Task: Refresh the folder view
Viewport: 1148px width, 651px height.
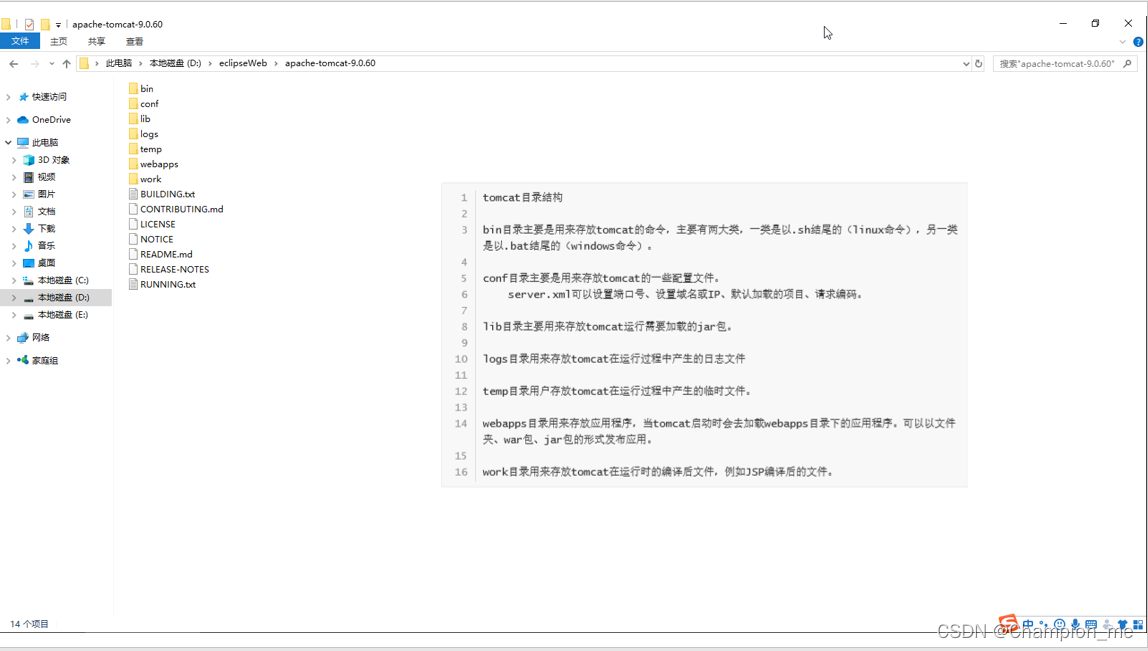Action: pyautogui.click(x=977, y=63)
